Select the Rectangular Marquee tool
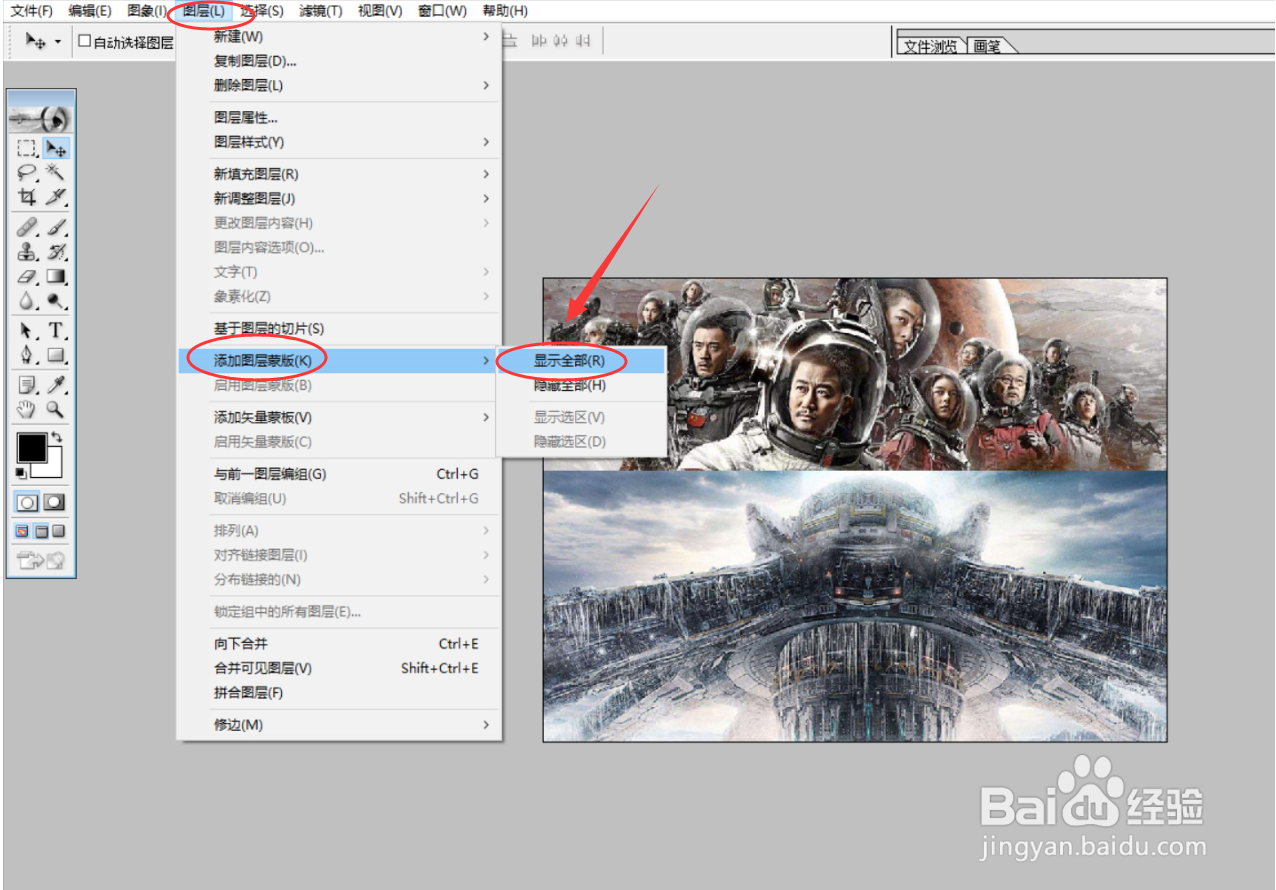Screen dimensions: 1276x890 coord(27,149)
